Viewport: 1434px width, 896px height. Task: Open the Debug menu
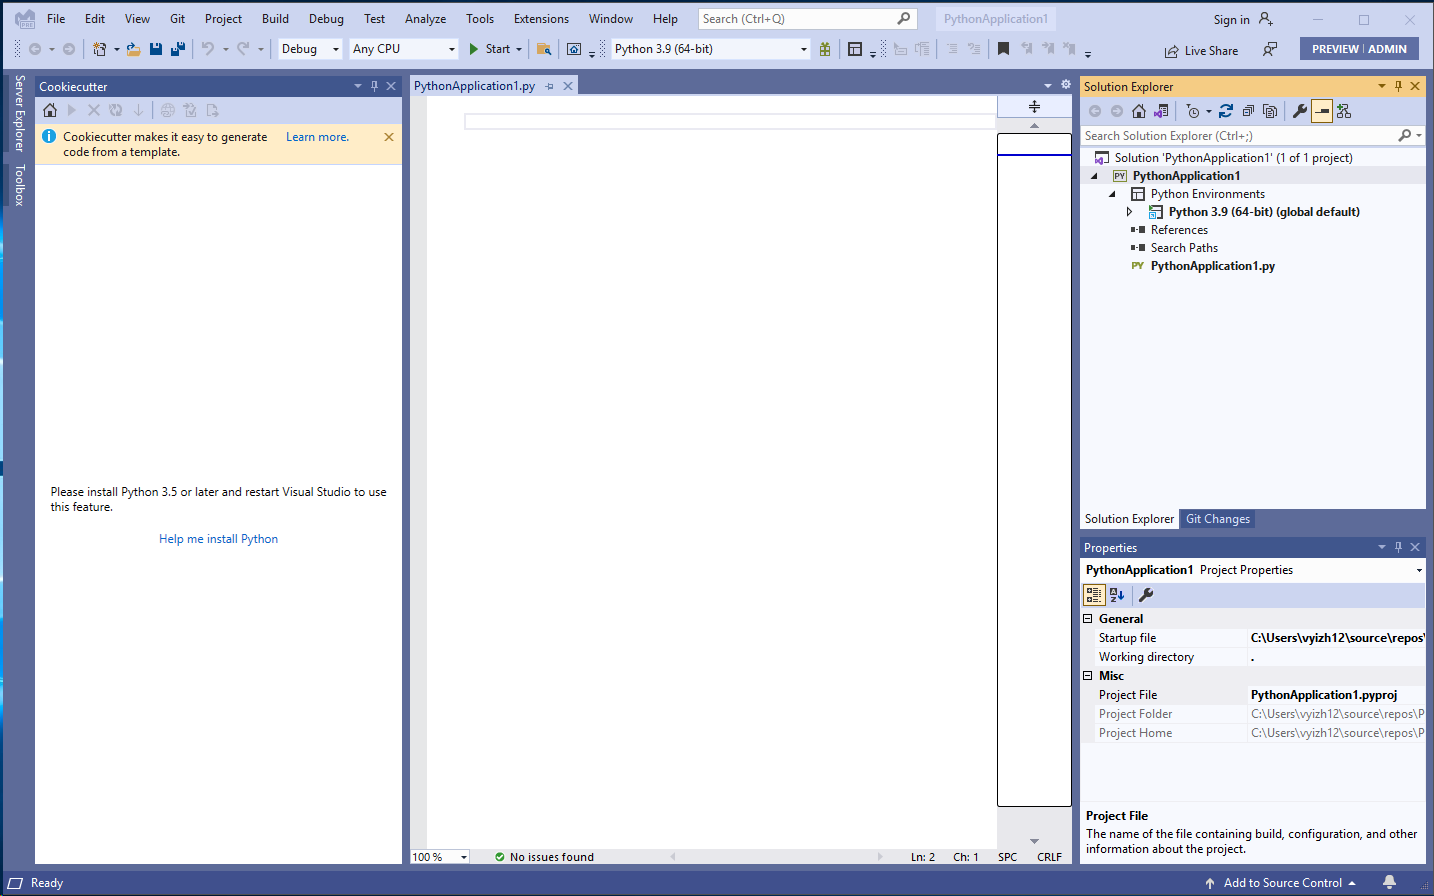326,18
